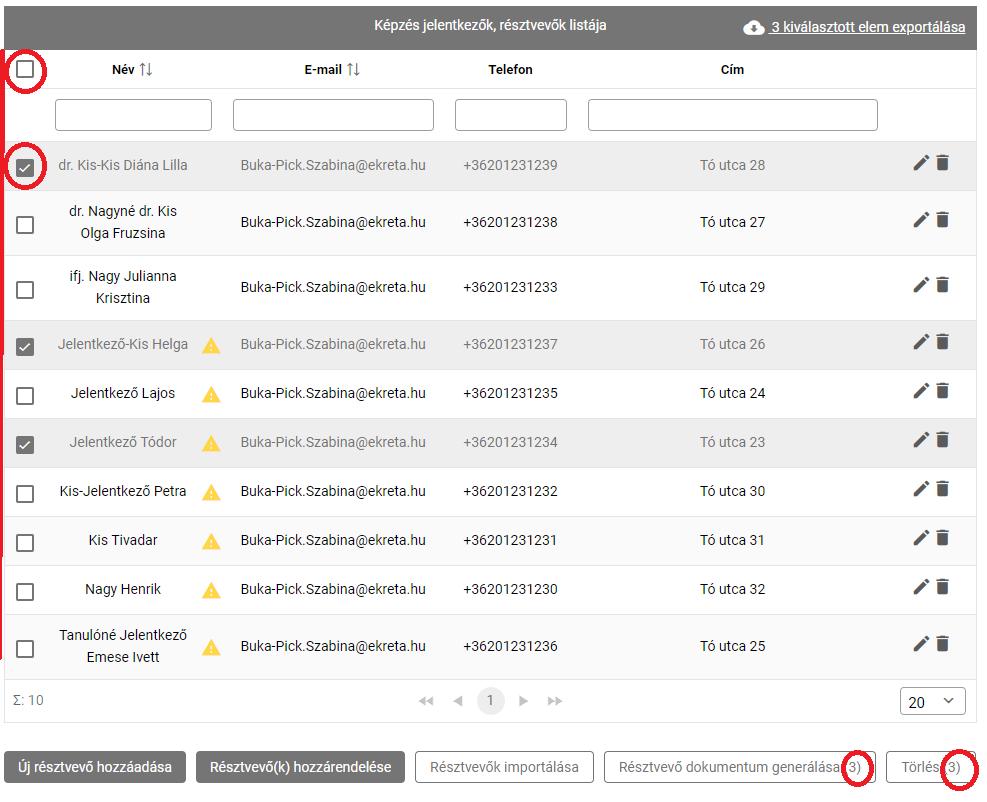
Task: Select page 1 in pagination
Action: [x=490, y=701]
